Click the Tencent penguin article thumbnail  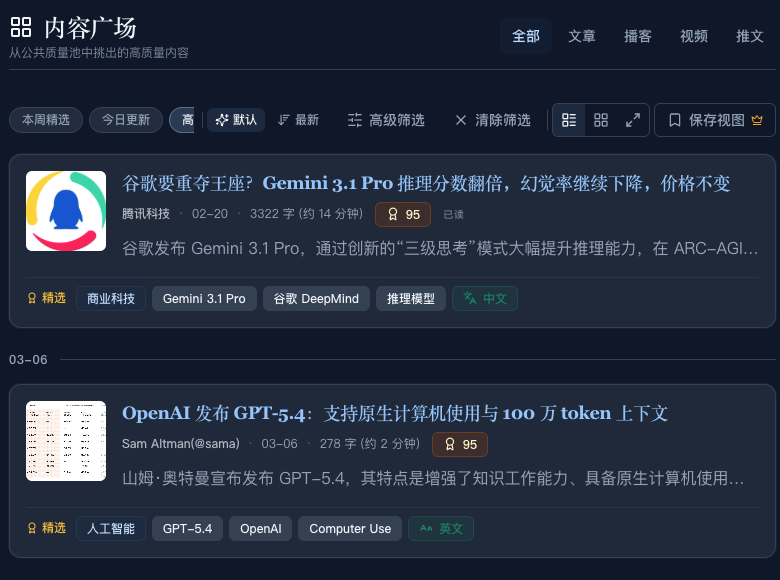(x=66, y=211)
